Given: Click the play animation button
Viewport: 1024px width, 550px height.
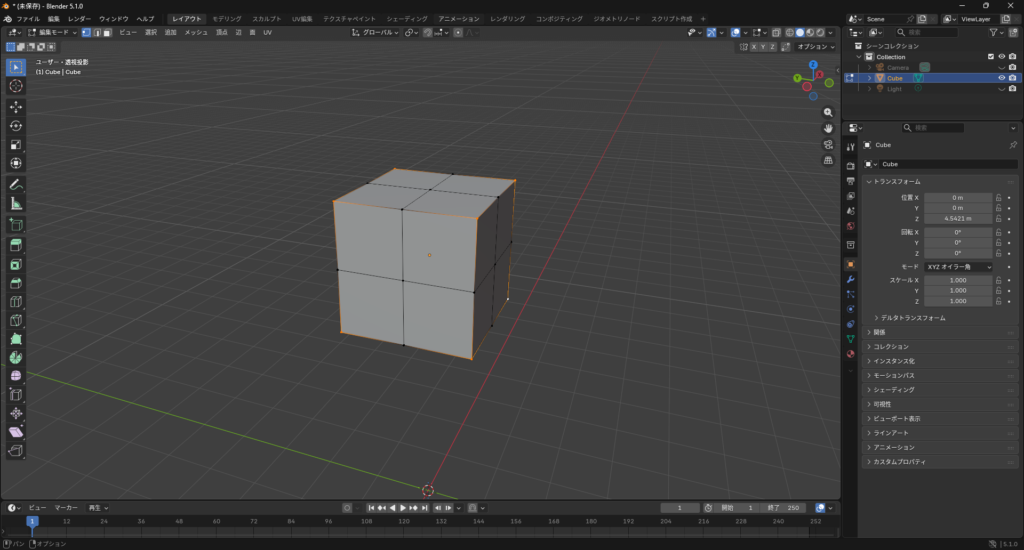Looking at the screenshot, I should click(403, 508).
